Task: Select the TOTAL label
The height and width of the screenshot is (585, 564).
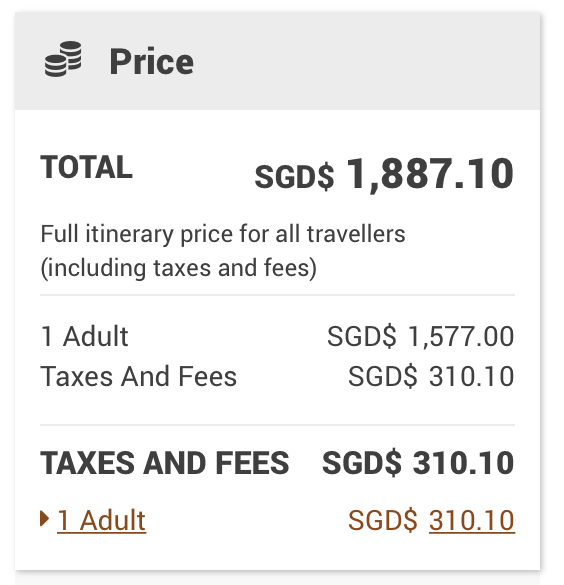Action: pyautogui.click(x=87, y=167)
